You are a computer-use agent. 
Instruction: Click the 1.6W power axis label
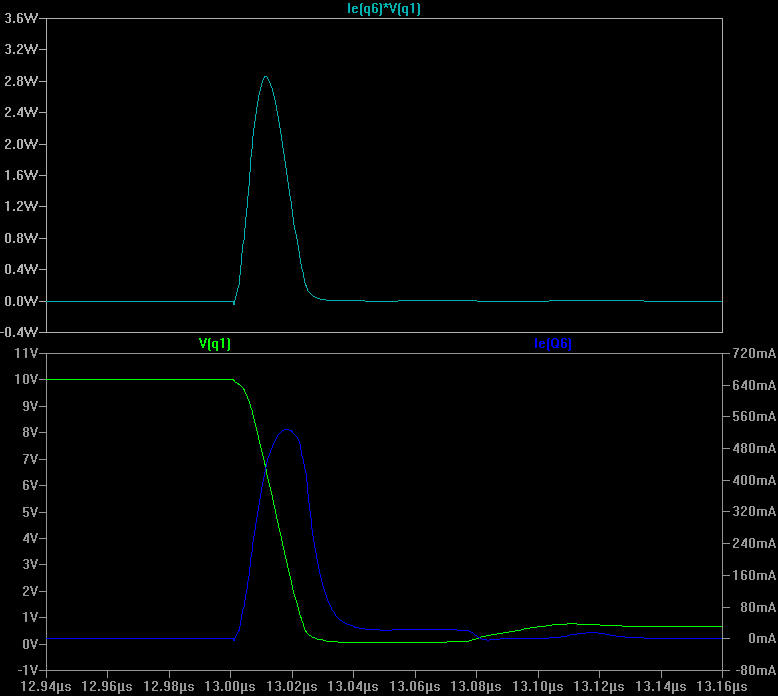[20, 175]
